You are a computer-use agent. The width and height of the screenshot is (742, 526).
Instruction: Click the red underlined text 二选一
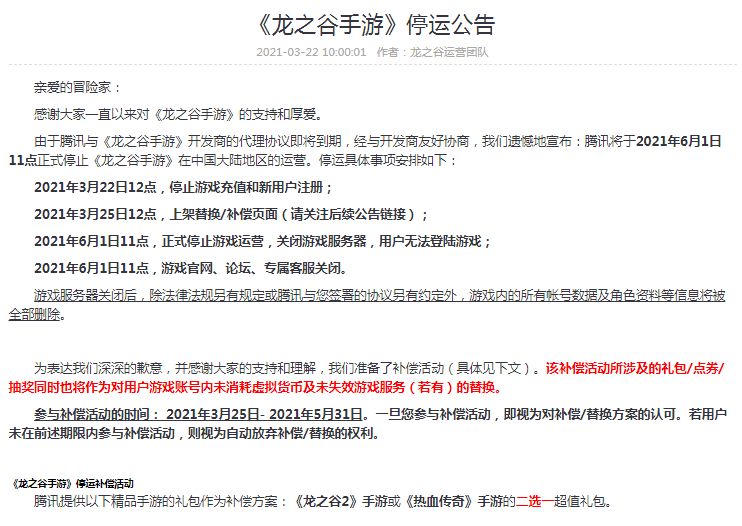coord(535,501)
